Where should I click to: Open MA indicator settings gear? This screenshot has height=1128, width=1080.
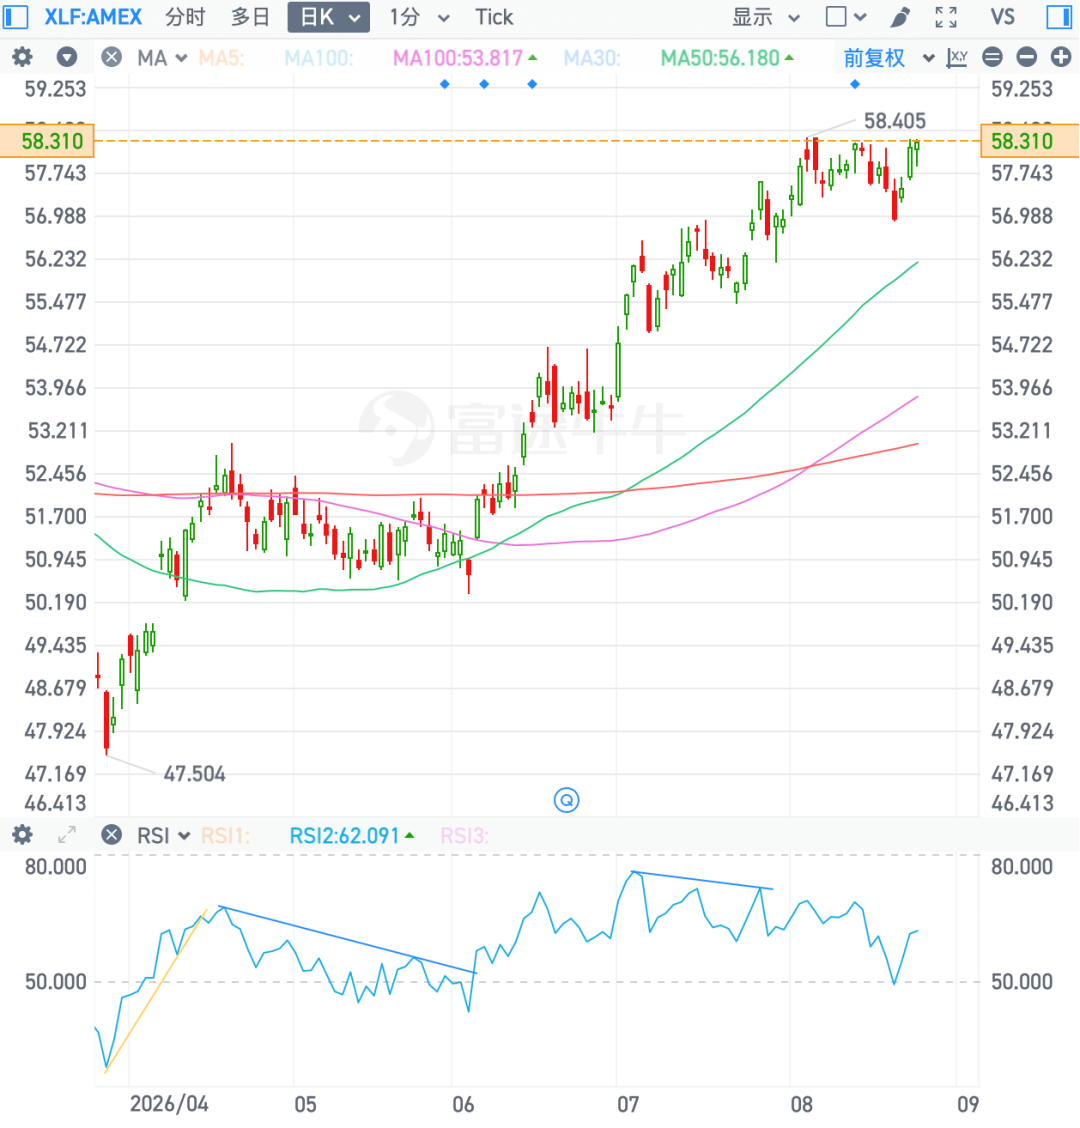click(x=22, y=57)
